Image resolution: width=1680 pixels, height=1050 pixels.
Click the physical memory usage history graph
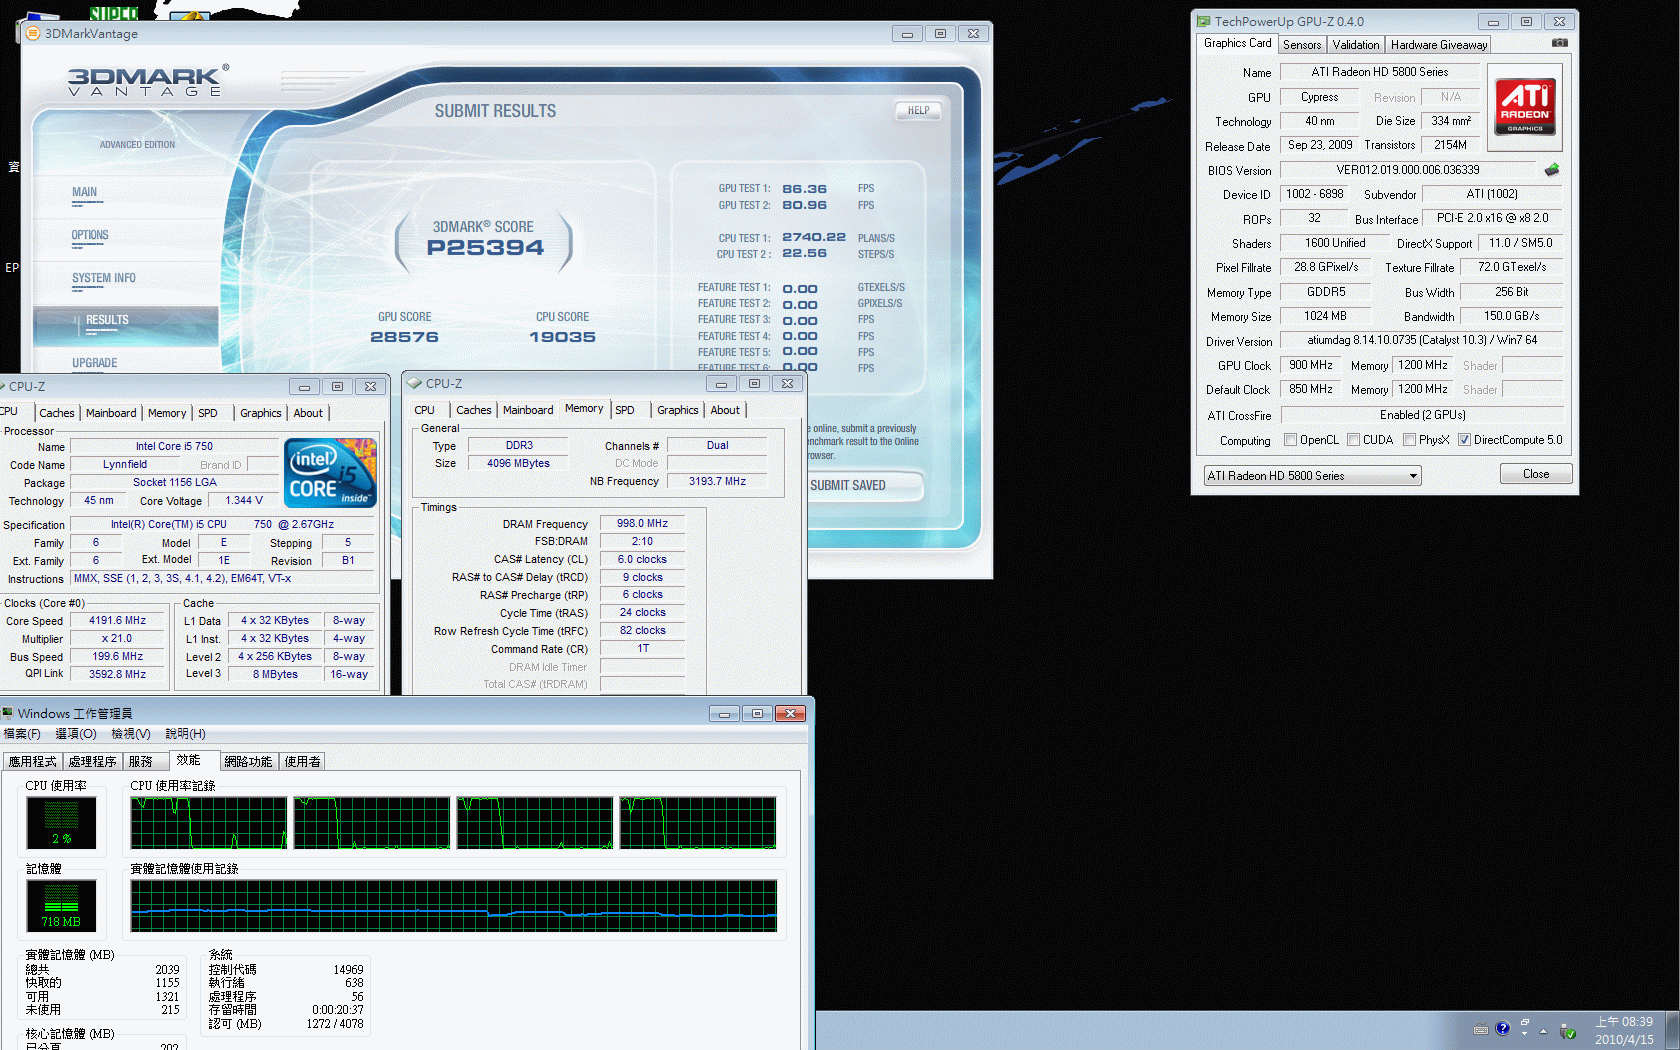click(454, 906)
